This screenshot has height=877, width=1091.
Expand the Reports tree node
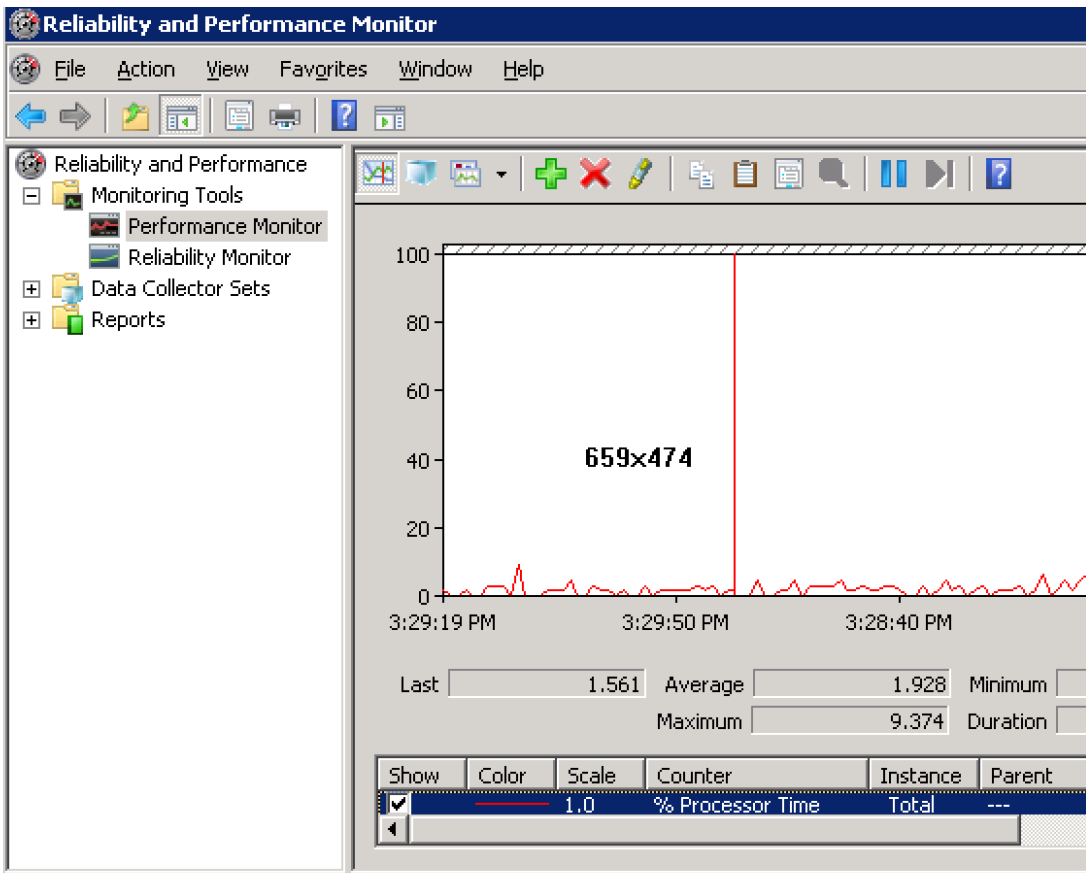[x=32, y=320]
